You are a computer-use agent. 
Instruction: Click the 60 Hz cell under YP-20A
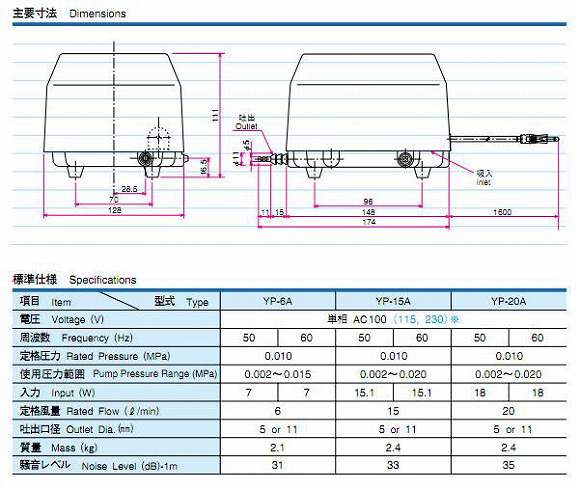point(537,338)
